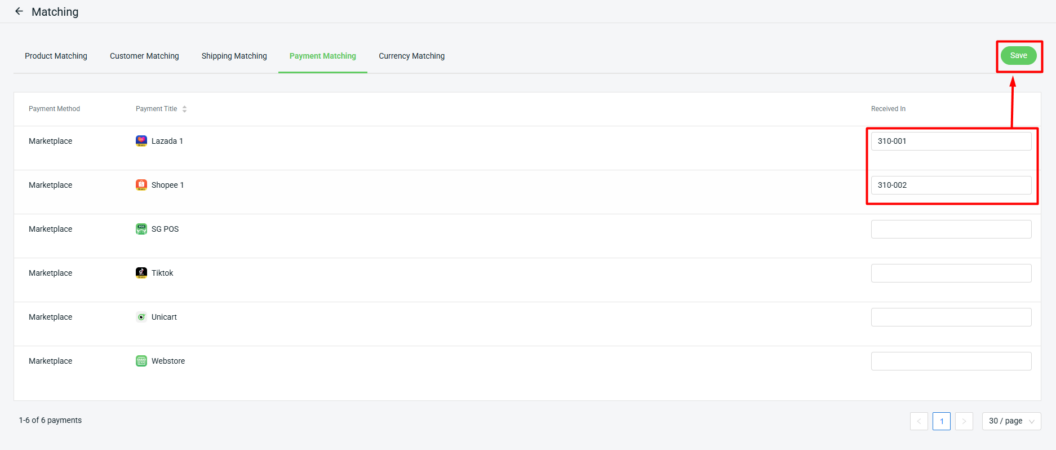Viewport: 1056px width, 450px height.
Task: Open the Customer Matching tab
Action: click(x=144, y=56)
